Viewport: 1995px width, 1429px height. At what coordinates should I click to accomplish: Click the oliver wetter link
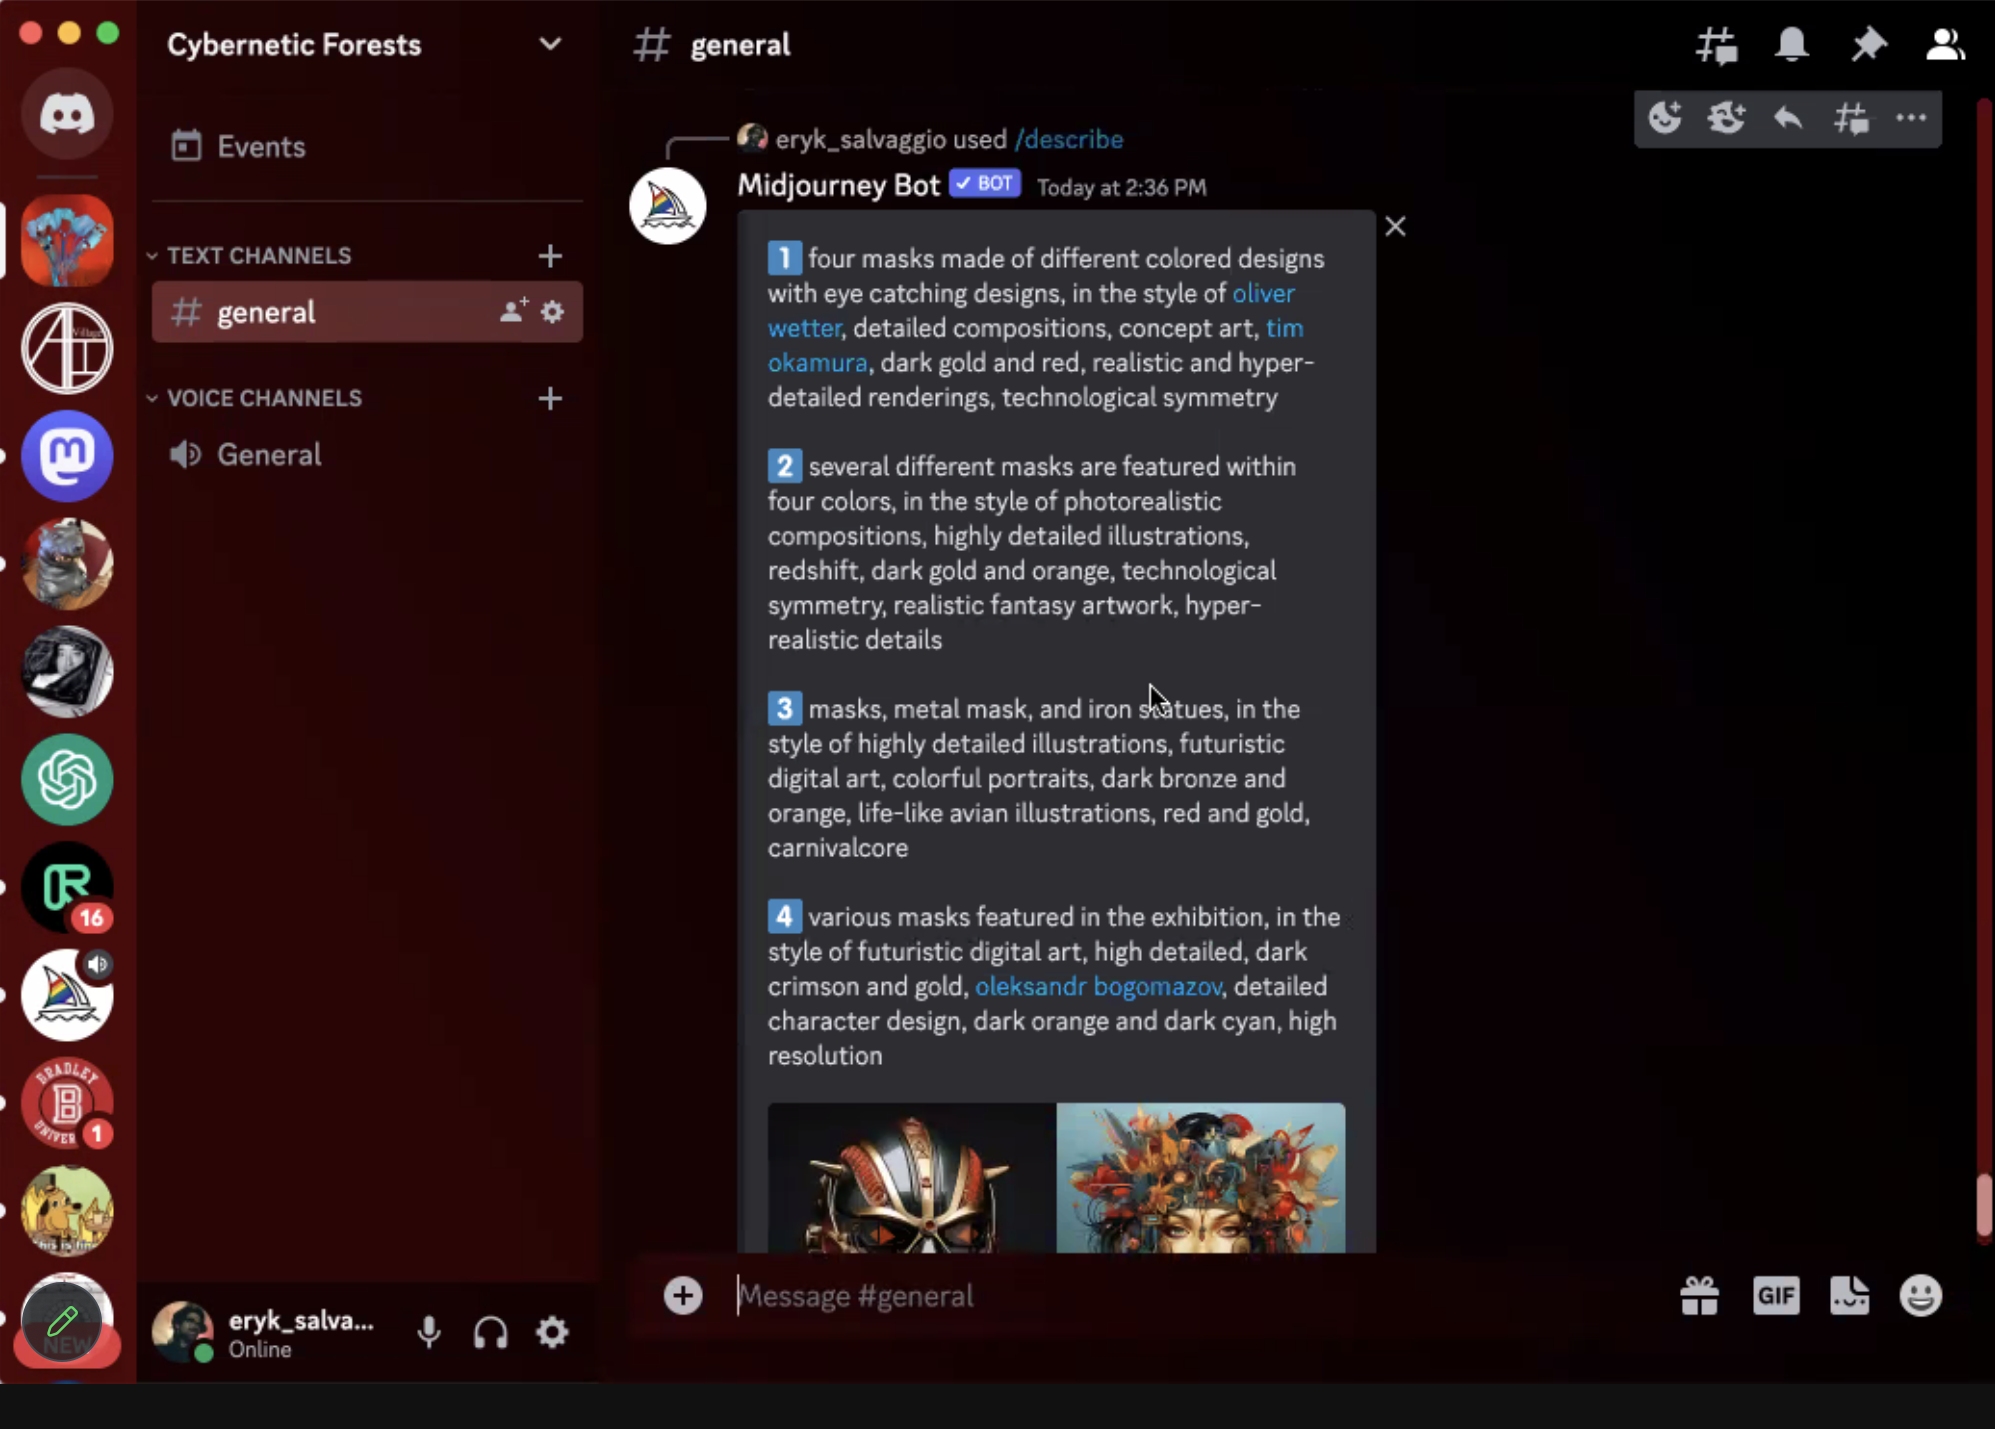coord(1262,294)
